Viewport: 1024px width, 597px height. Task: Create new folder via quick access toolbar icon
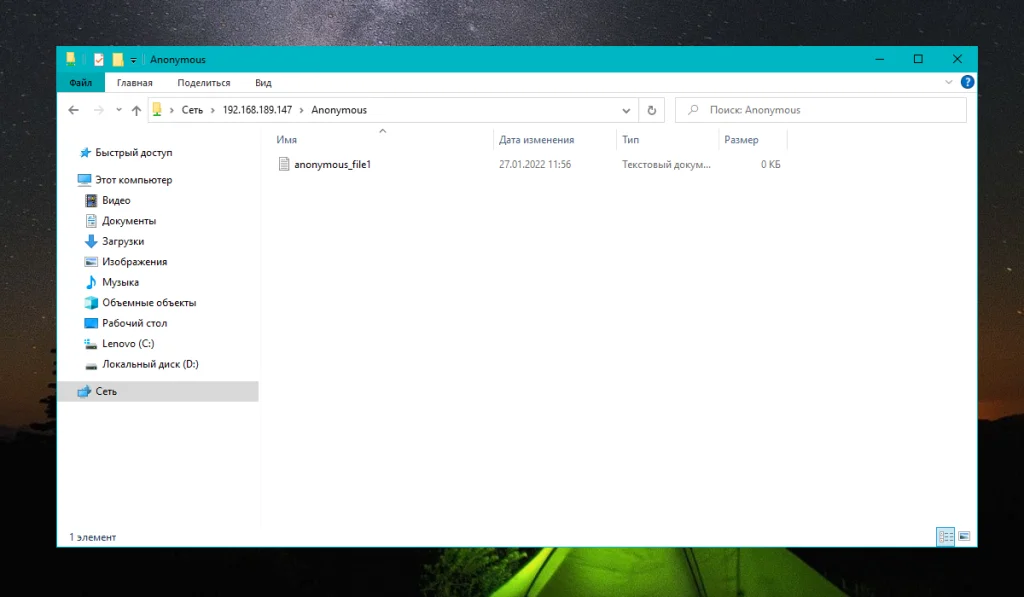pyautogui.click(x=117, y=59)
